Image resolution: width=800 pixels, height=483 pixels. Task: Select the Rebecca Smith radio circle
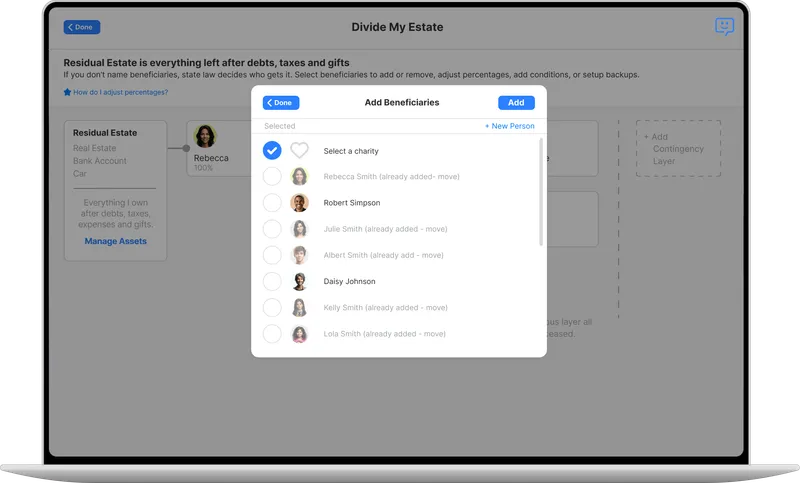272,176
